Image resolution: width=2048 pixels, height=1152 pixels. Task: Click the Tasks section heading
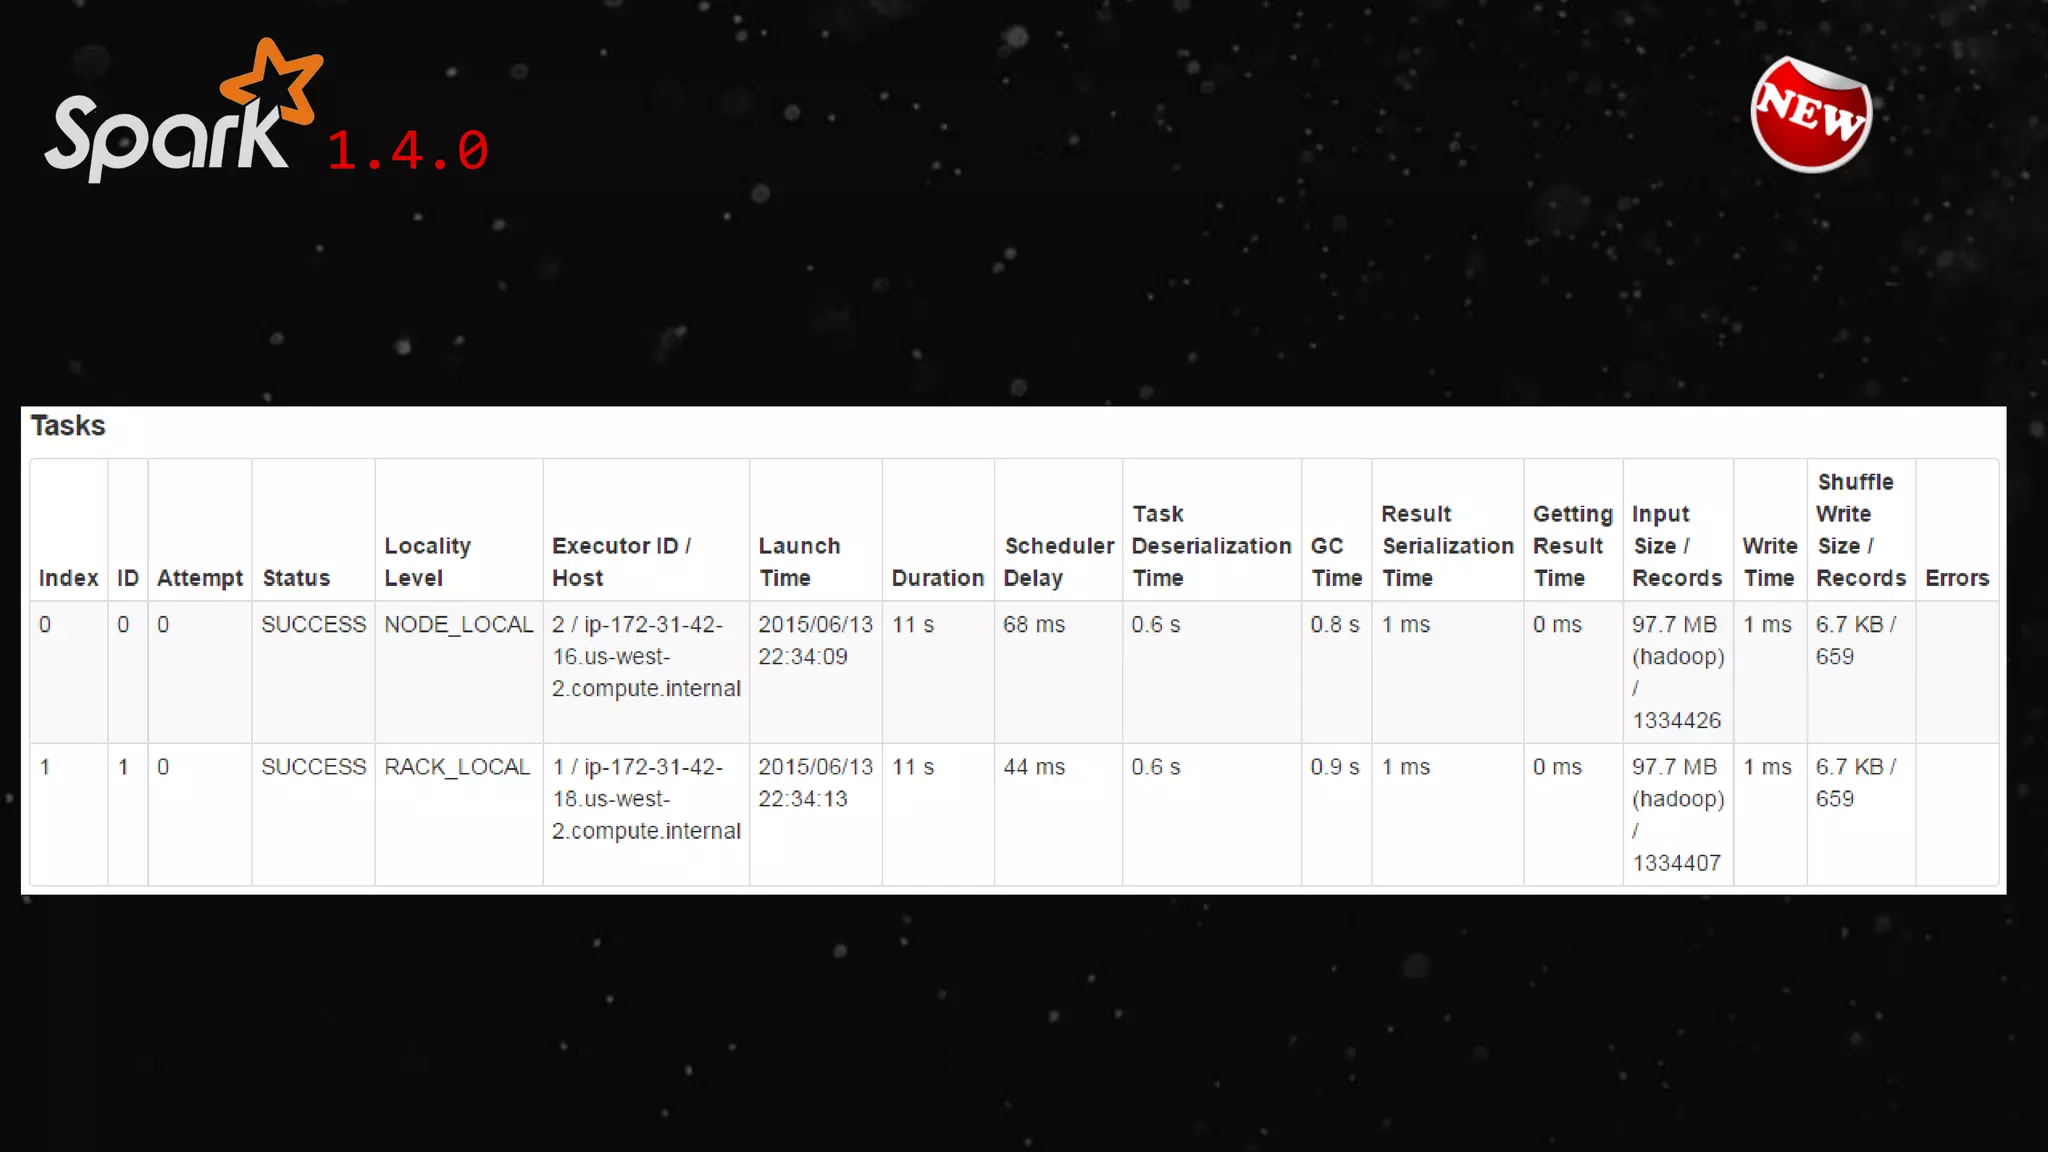[68, 426]
